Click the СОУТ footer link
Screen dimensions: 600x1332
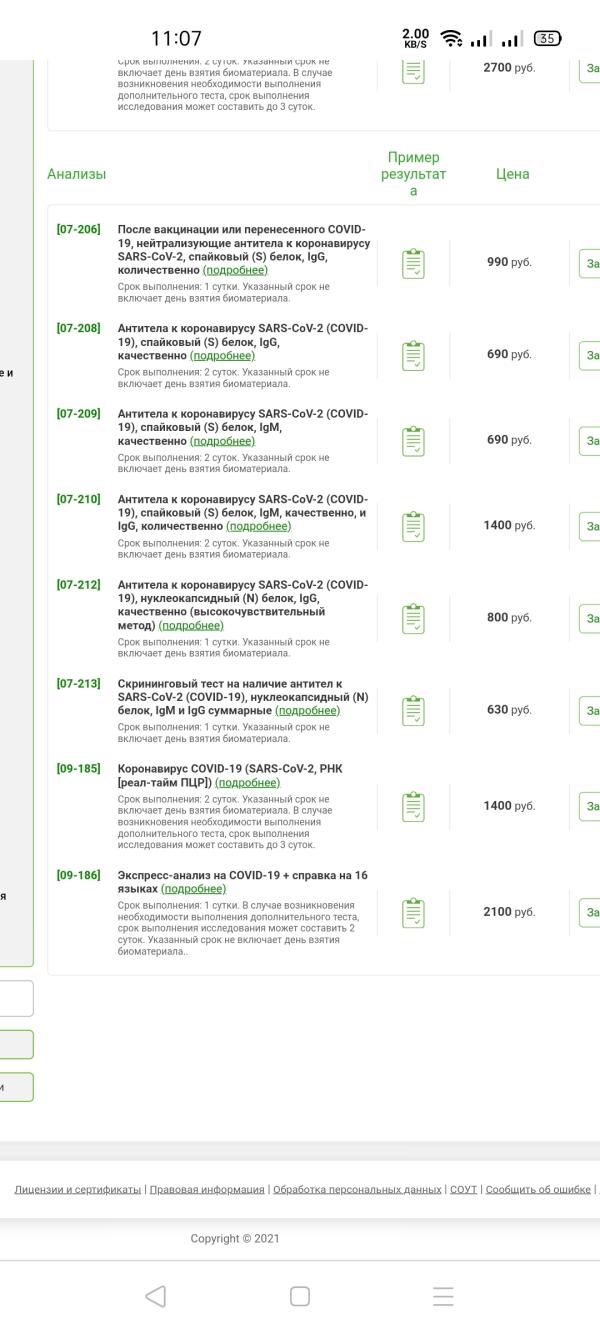[x=463, y=1189]
